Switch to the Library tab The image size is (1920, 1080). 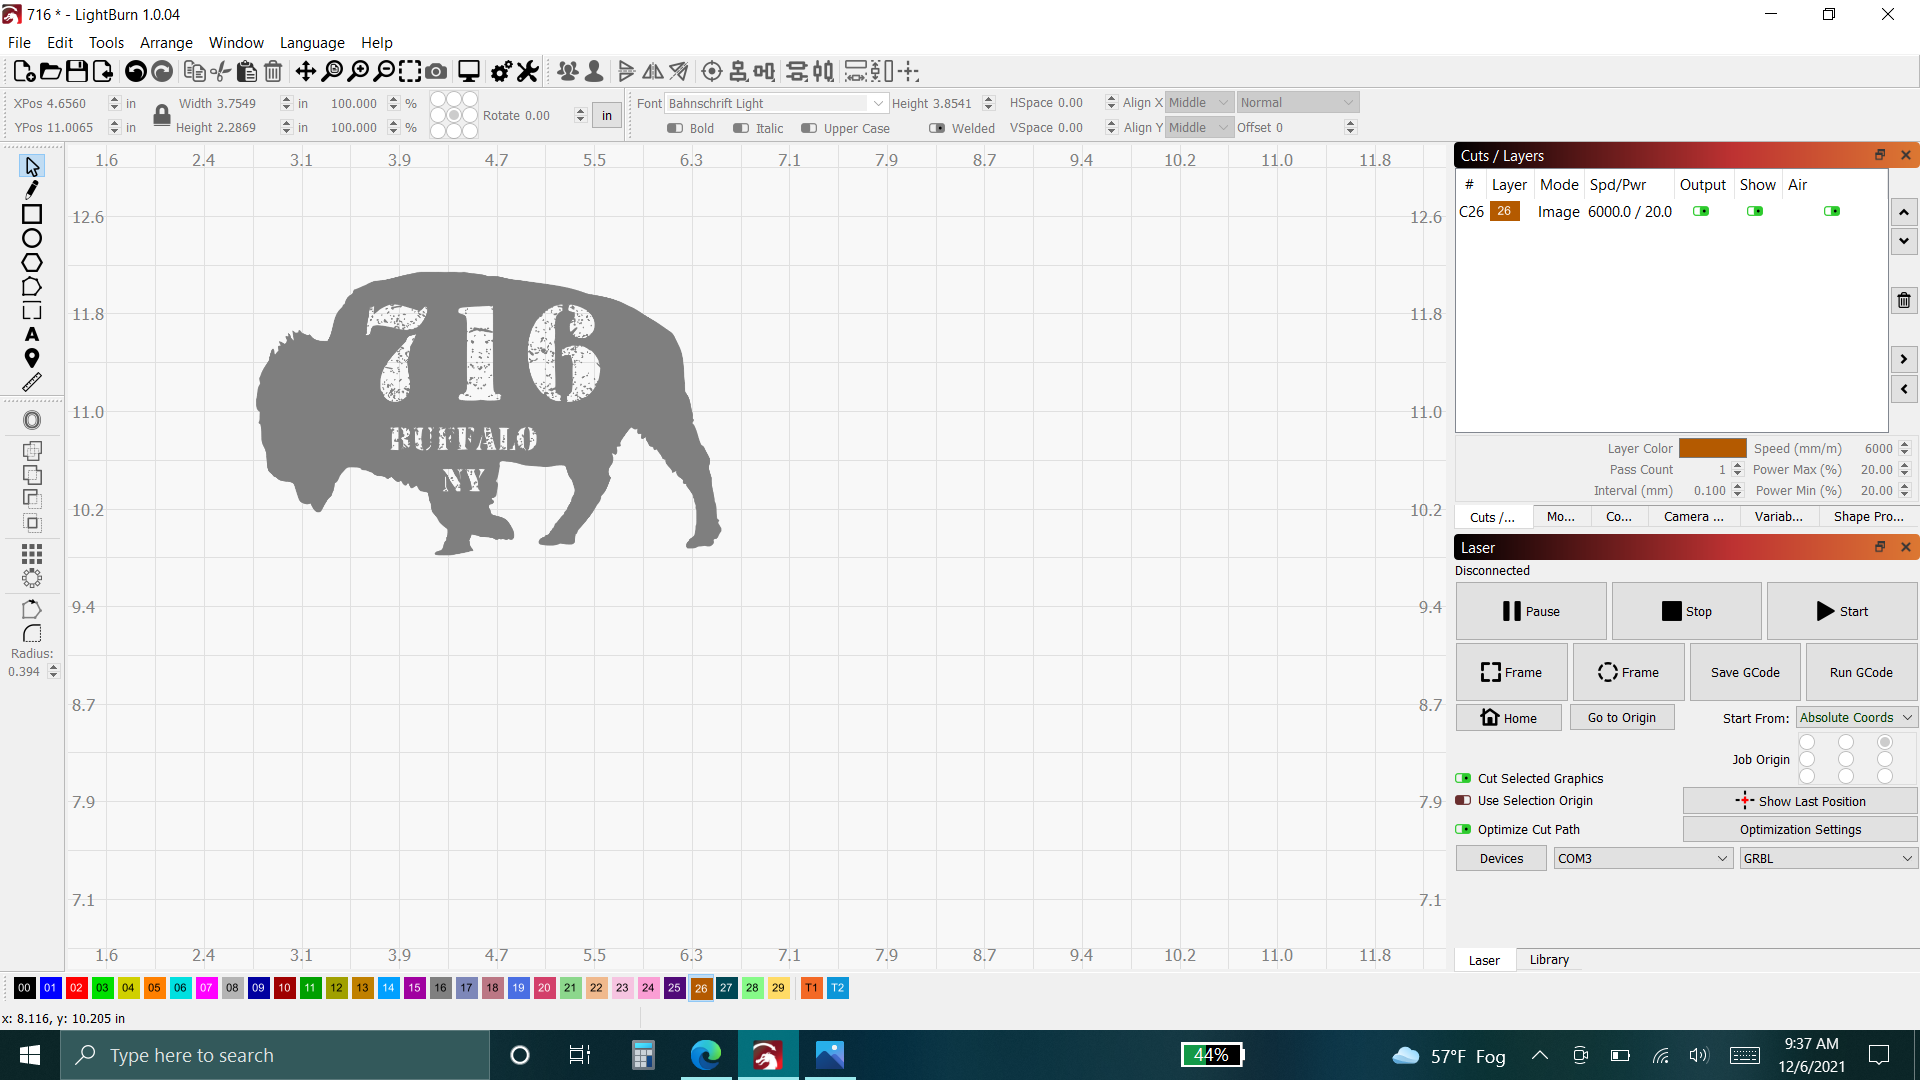[1549, 959]
